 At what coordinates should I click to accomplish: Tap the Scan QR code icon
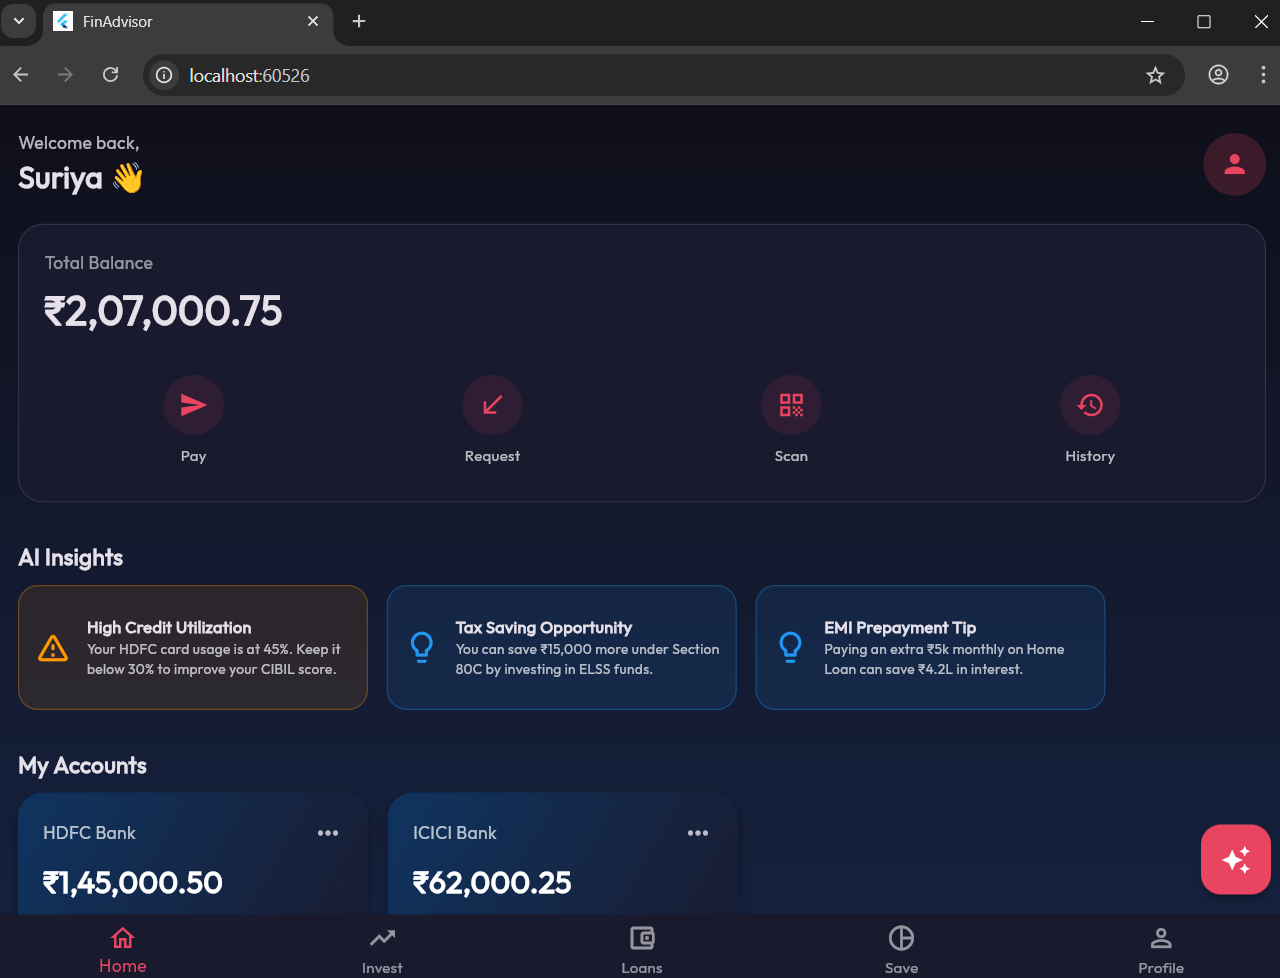791,405
